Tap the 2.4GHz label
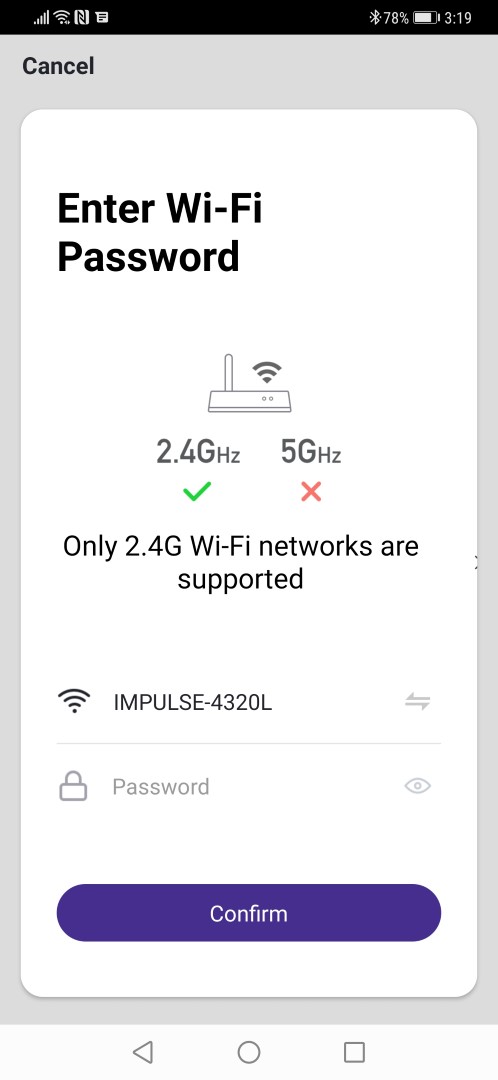This screenshot has width=498, height=1080. coord(198,452)
